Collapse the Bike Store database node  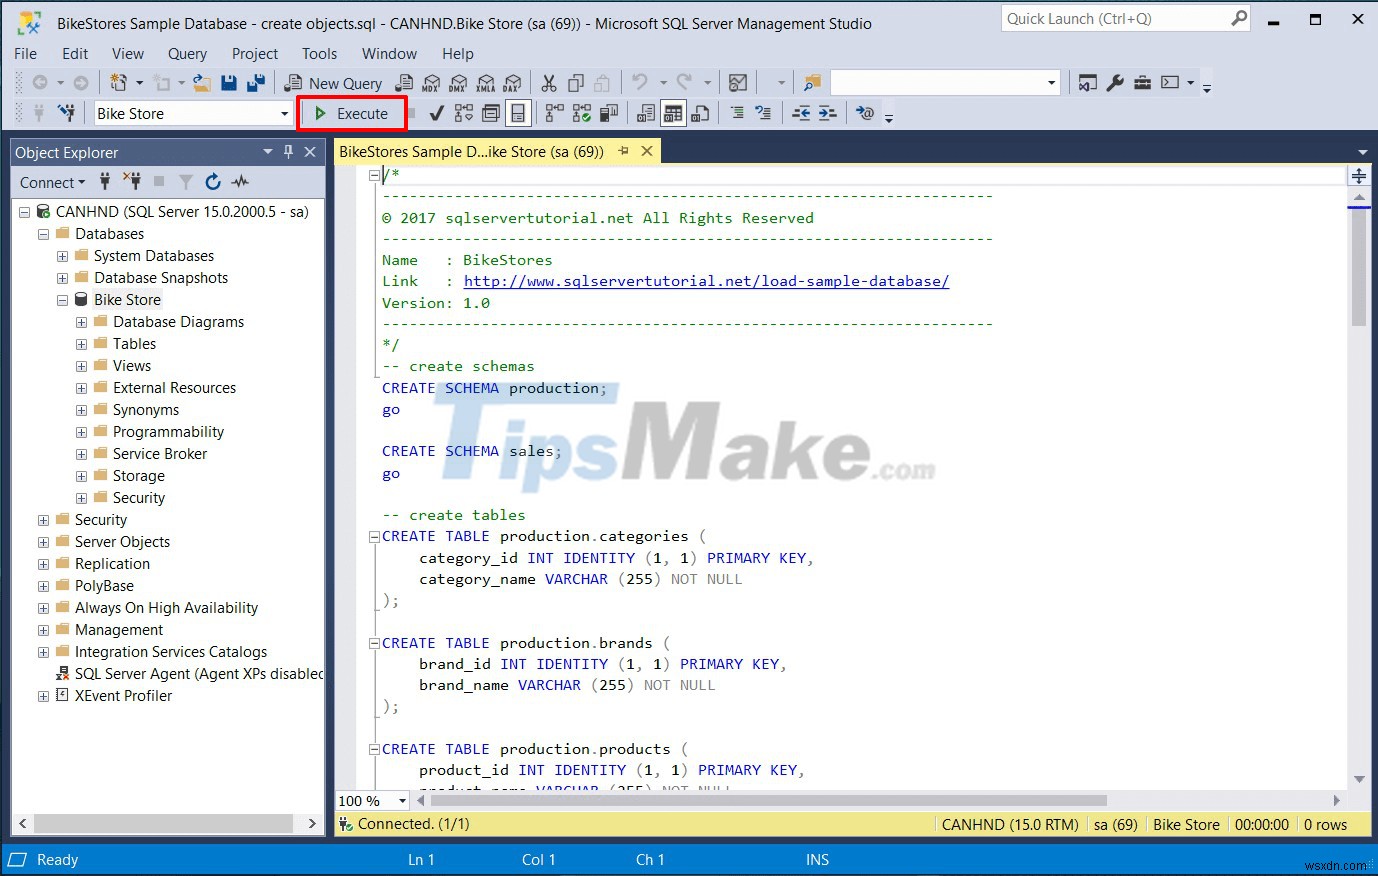pos(61,299)
